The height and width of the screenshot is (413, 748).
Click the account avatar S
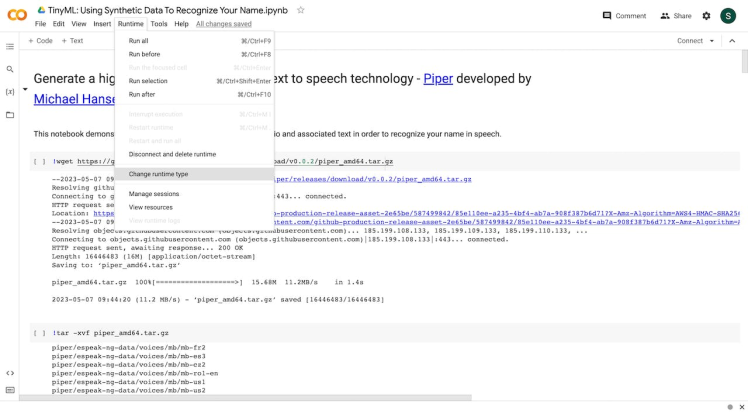point(728,16)
